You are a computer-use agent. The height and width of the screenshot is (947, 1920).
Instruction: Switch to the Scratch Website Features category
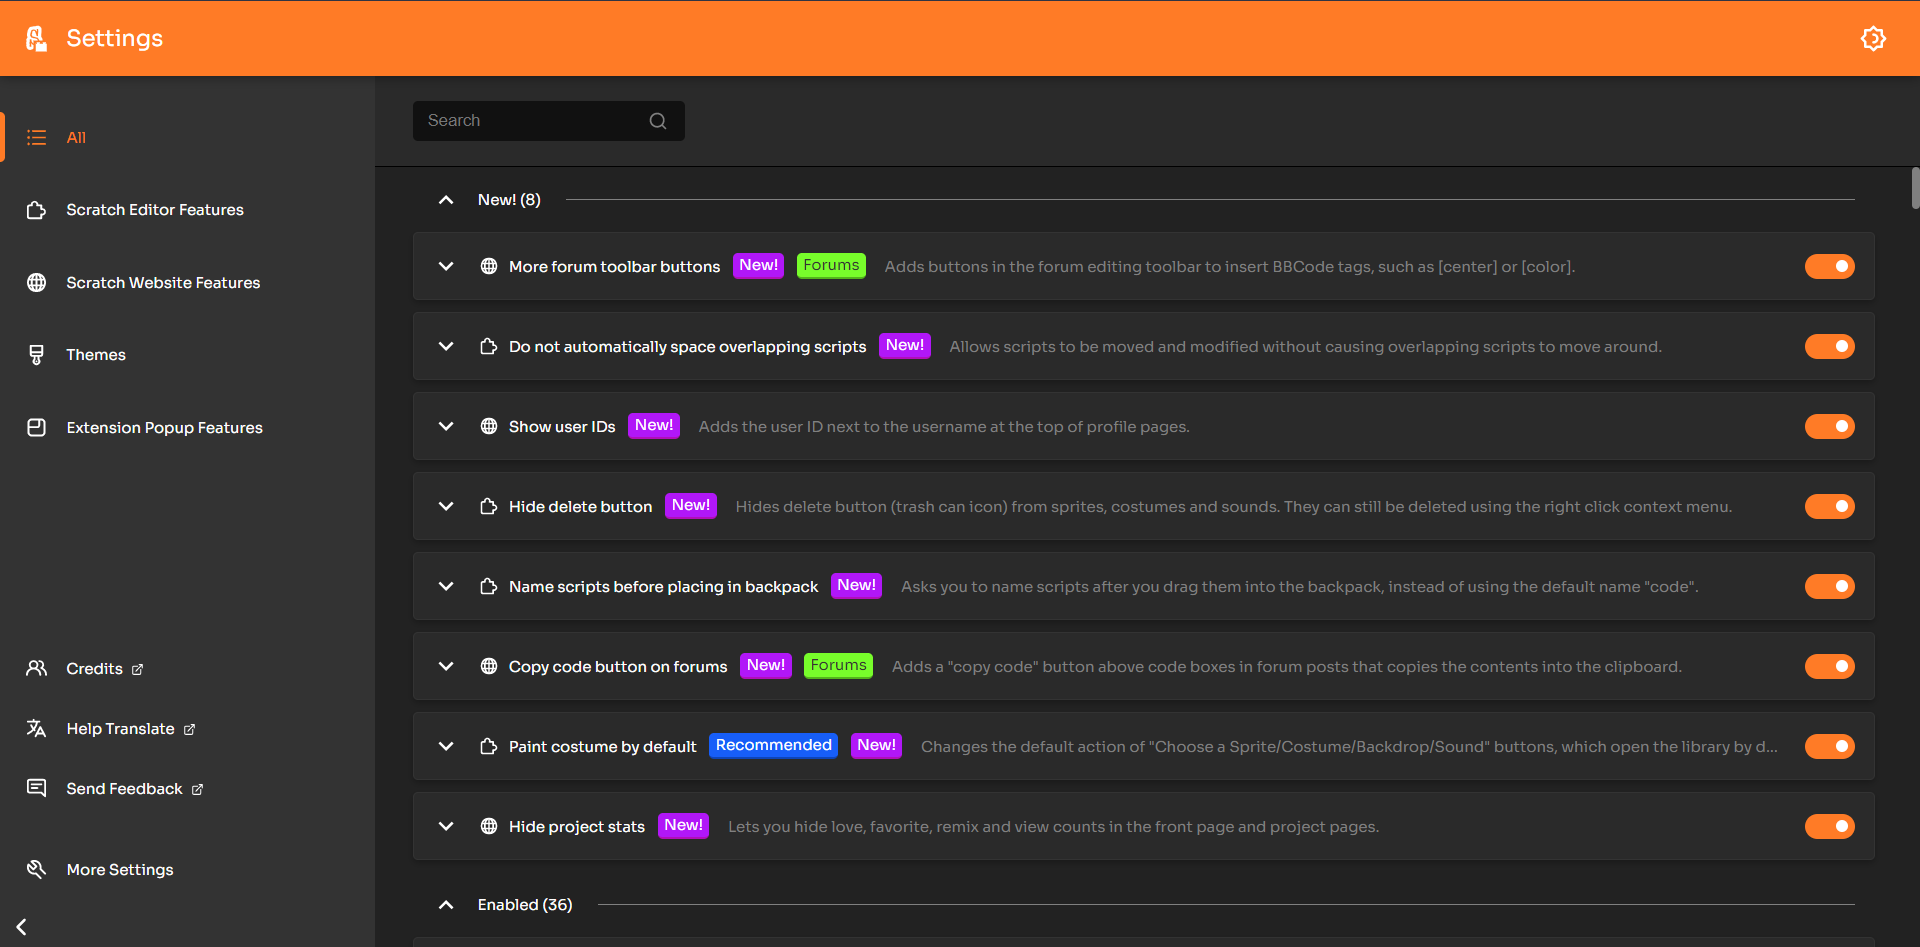(x=163, y=283)
